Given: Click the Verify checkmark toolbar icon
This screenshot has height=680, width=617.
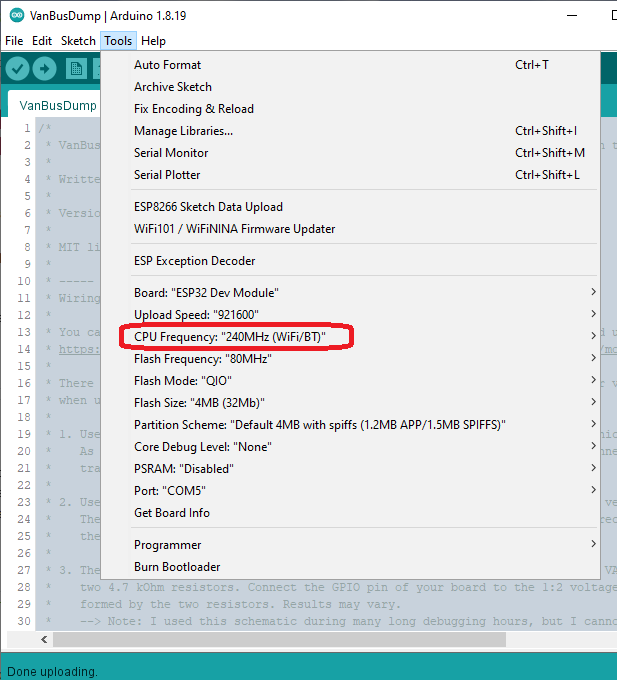Looking at the screenshot, I should [17, 69].
